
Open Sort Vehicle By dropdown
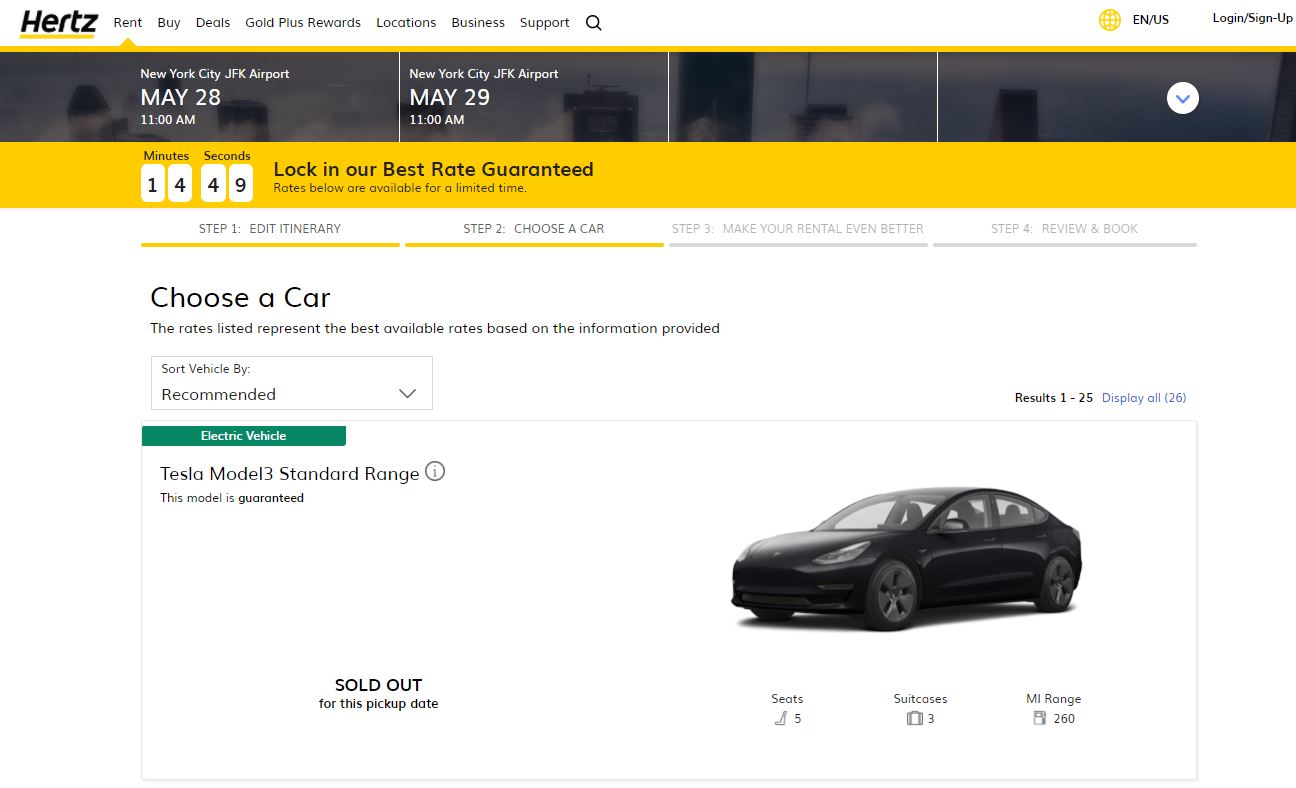292,383
